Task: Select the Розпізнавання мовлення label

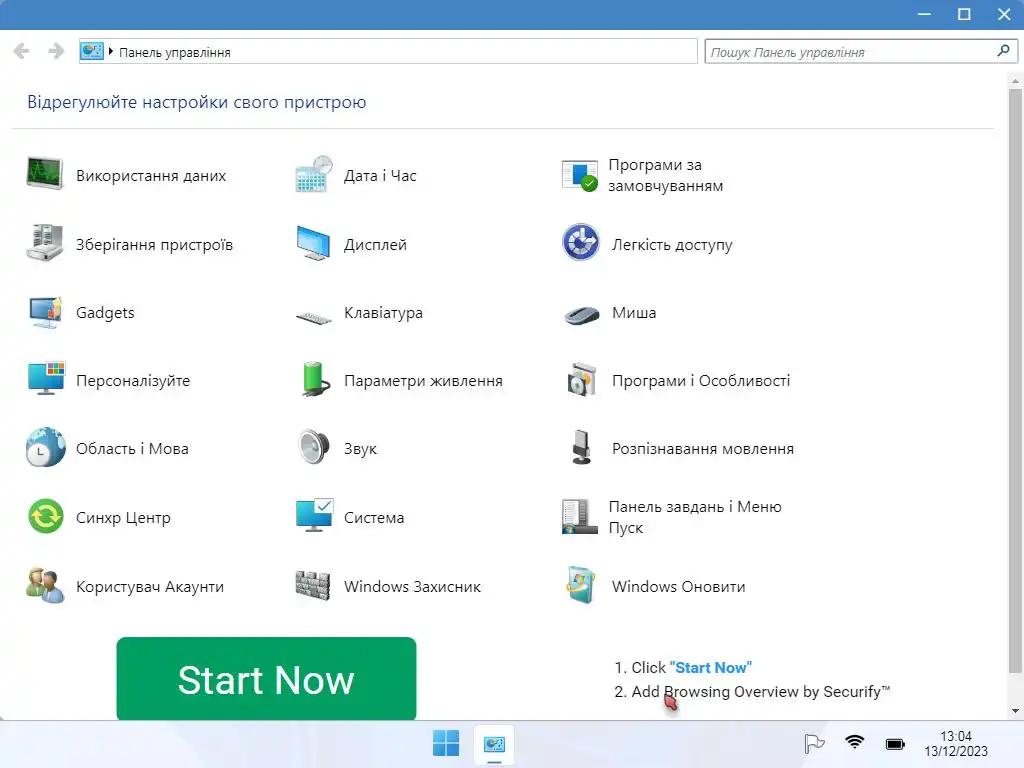Action: point(703,449)
